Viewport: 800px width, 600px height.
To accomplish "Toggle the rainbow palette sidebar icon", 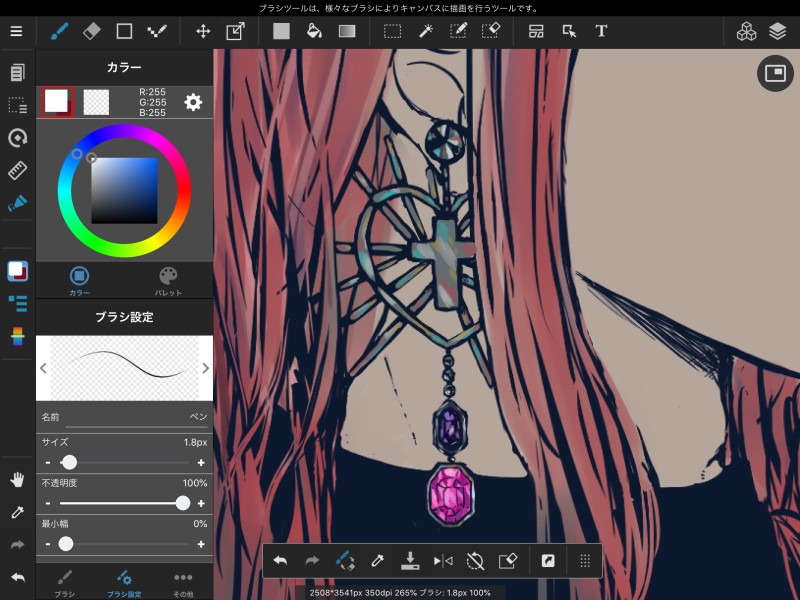I will coord(17,336).
